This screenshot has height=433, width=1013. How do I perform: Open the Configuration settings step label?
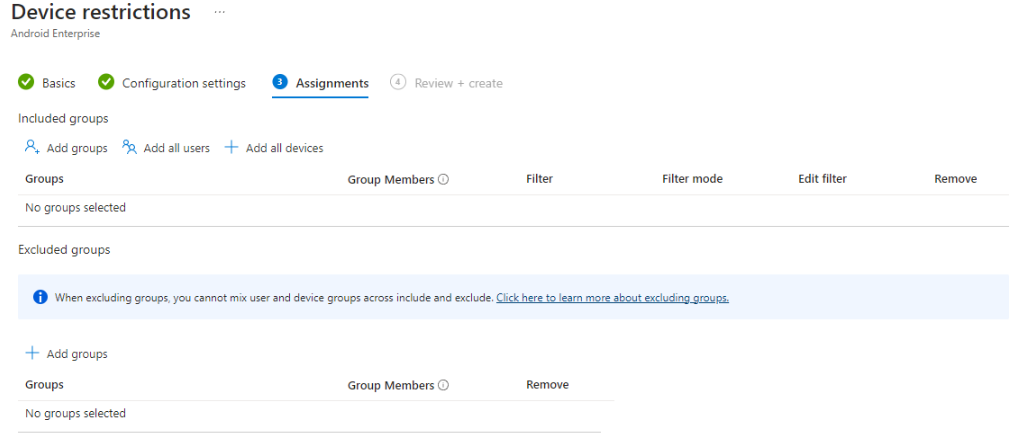(x=183, y=83)
